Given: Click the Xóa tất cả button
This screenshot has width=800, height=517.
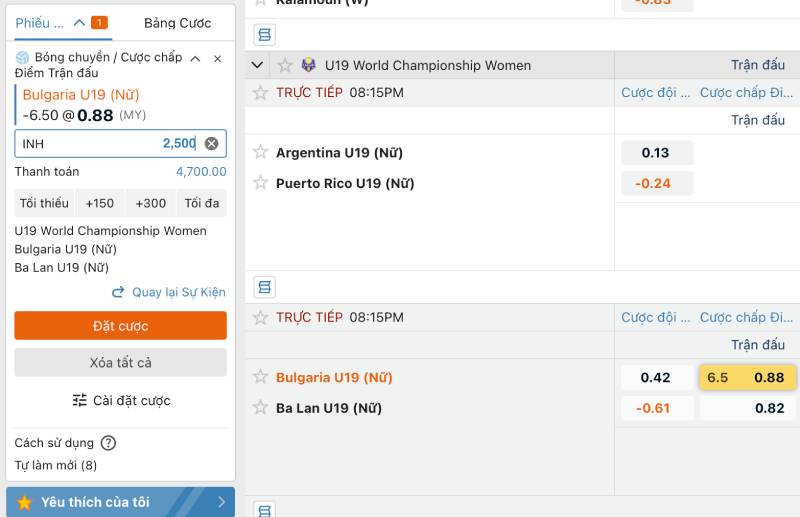Looking at the screenshot, I should (120, 362).
